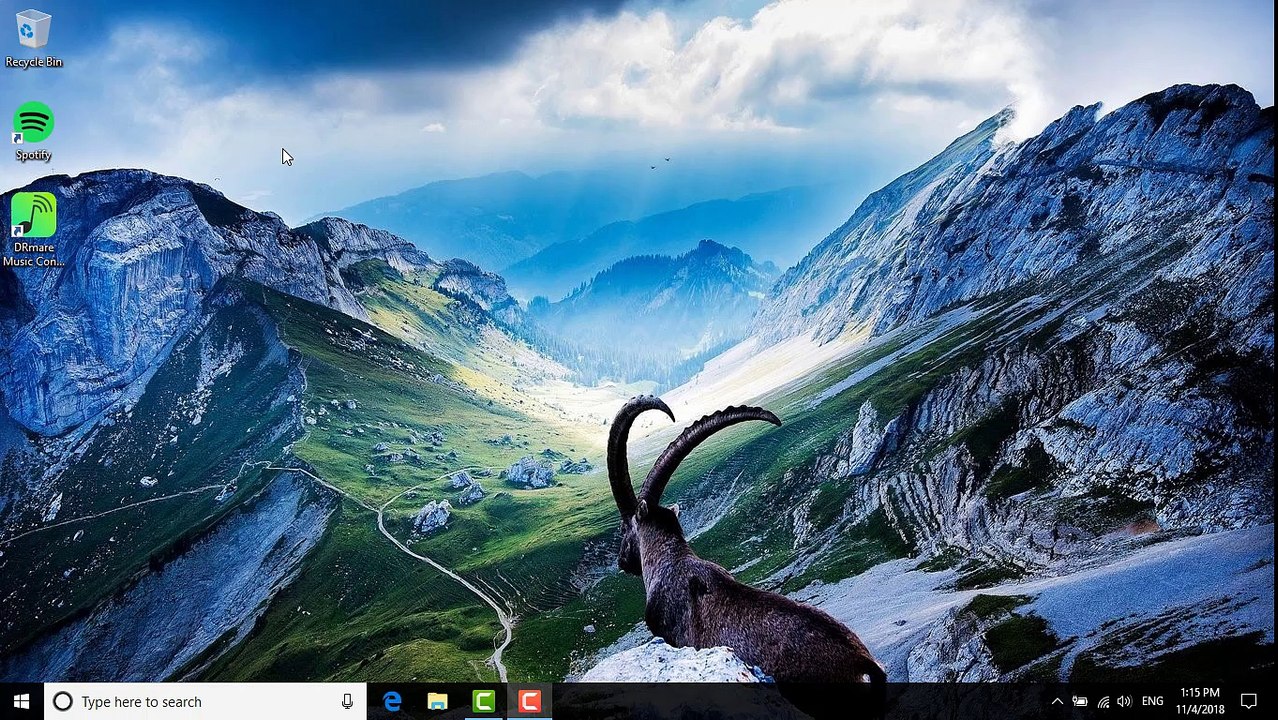
Task: Show hidden system tray icons
Action: [x=1057, y=702]
